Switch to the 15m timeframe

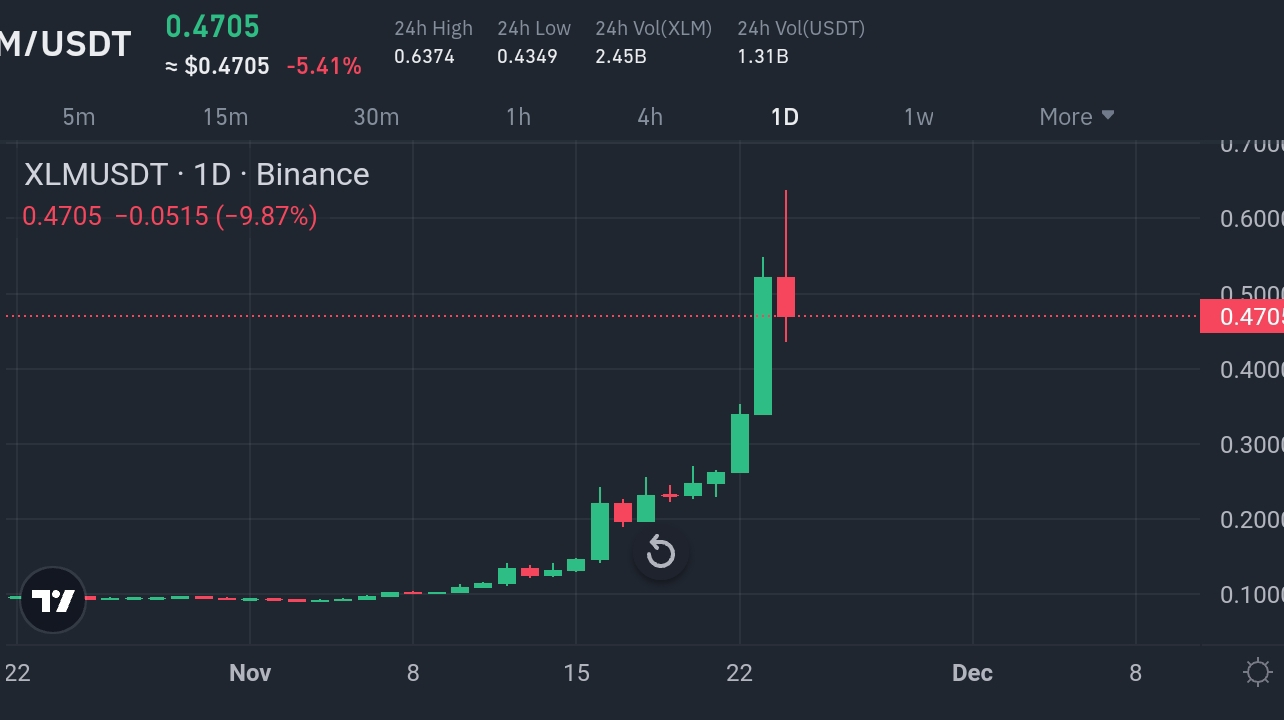coord(225,116)
